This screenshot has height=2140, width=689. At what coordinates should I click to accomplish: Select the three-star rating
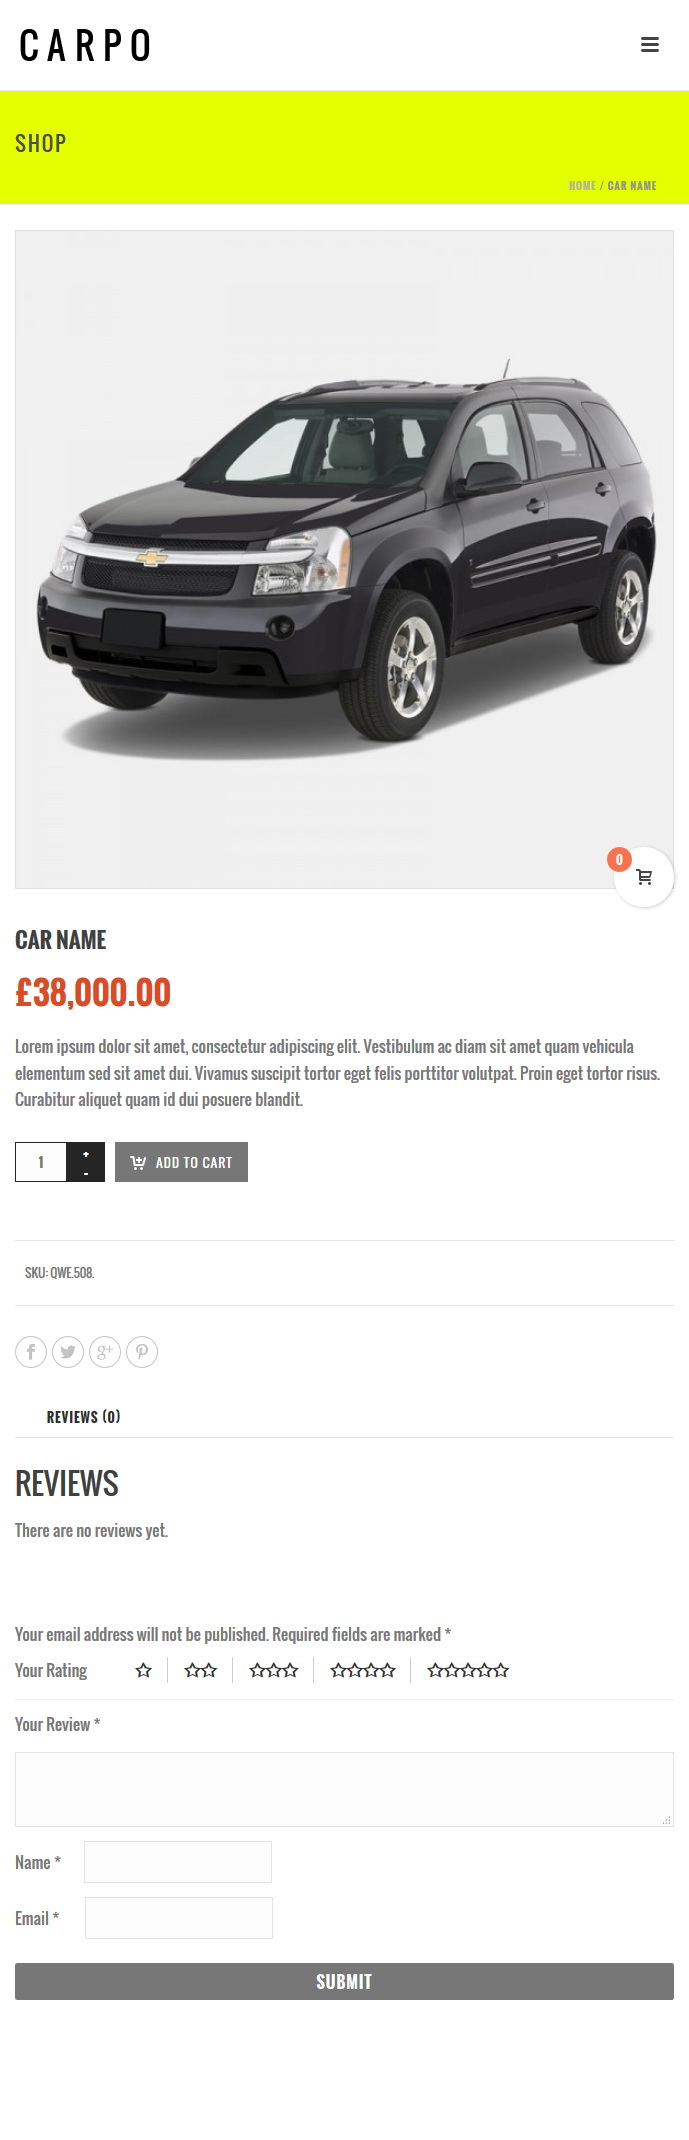tap(274, 1670)
